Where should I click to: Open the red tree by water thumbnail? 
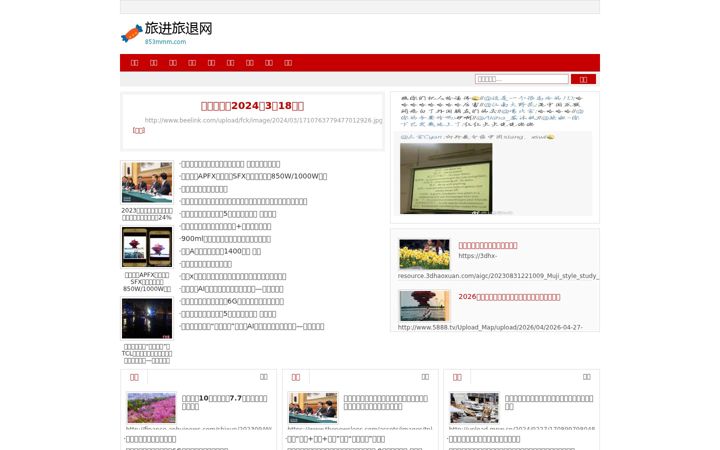[x=424, y=306]
